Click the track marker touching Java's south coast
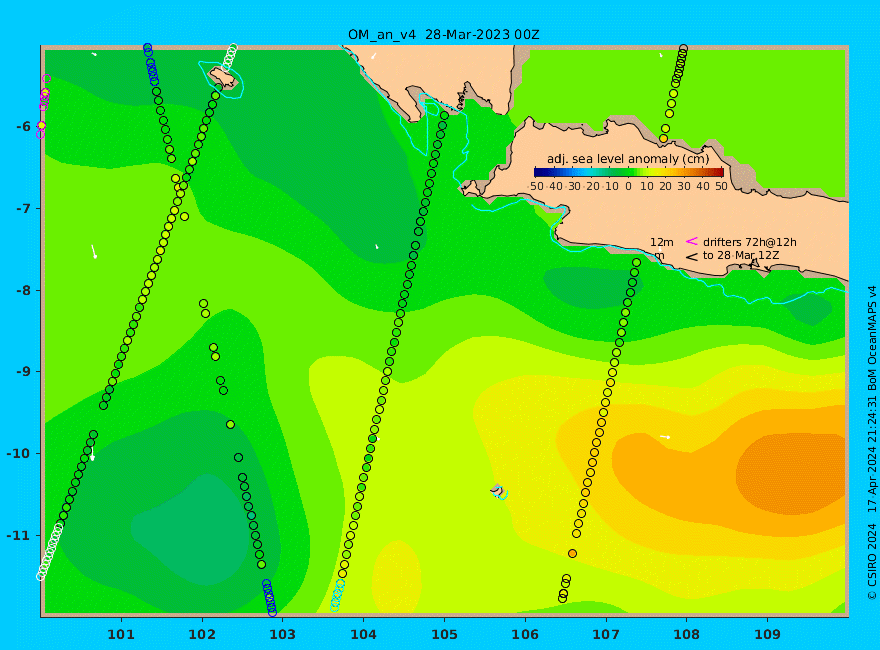 [636, 263]
